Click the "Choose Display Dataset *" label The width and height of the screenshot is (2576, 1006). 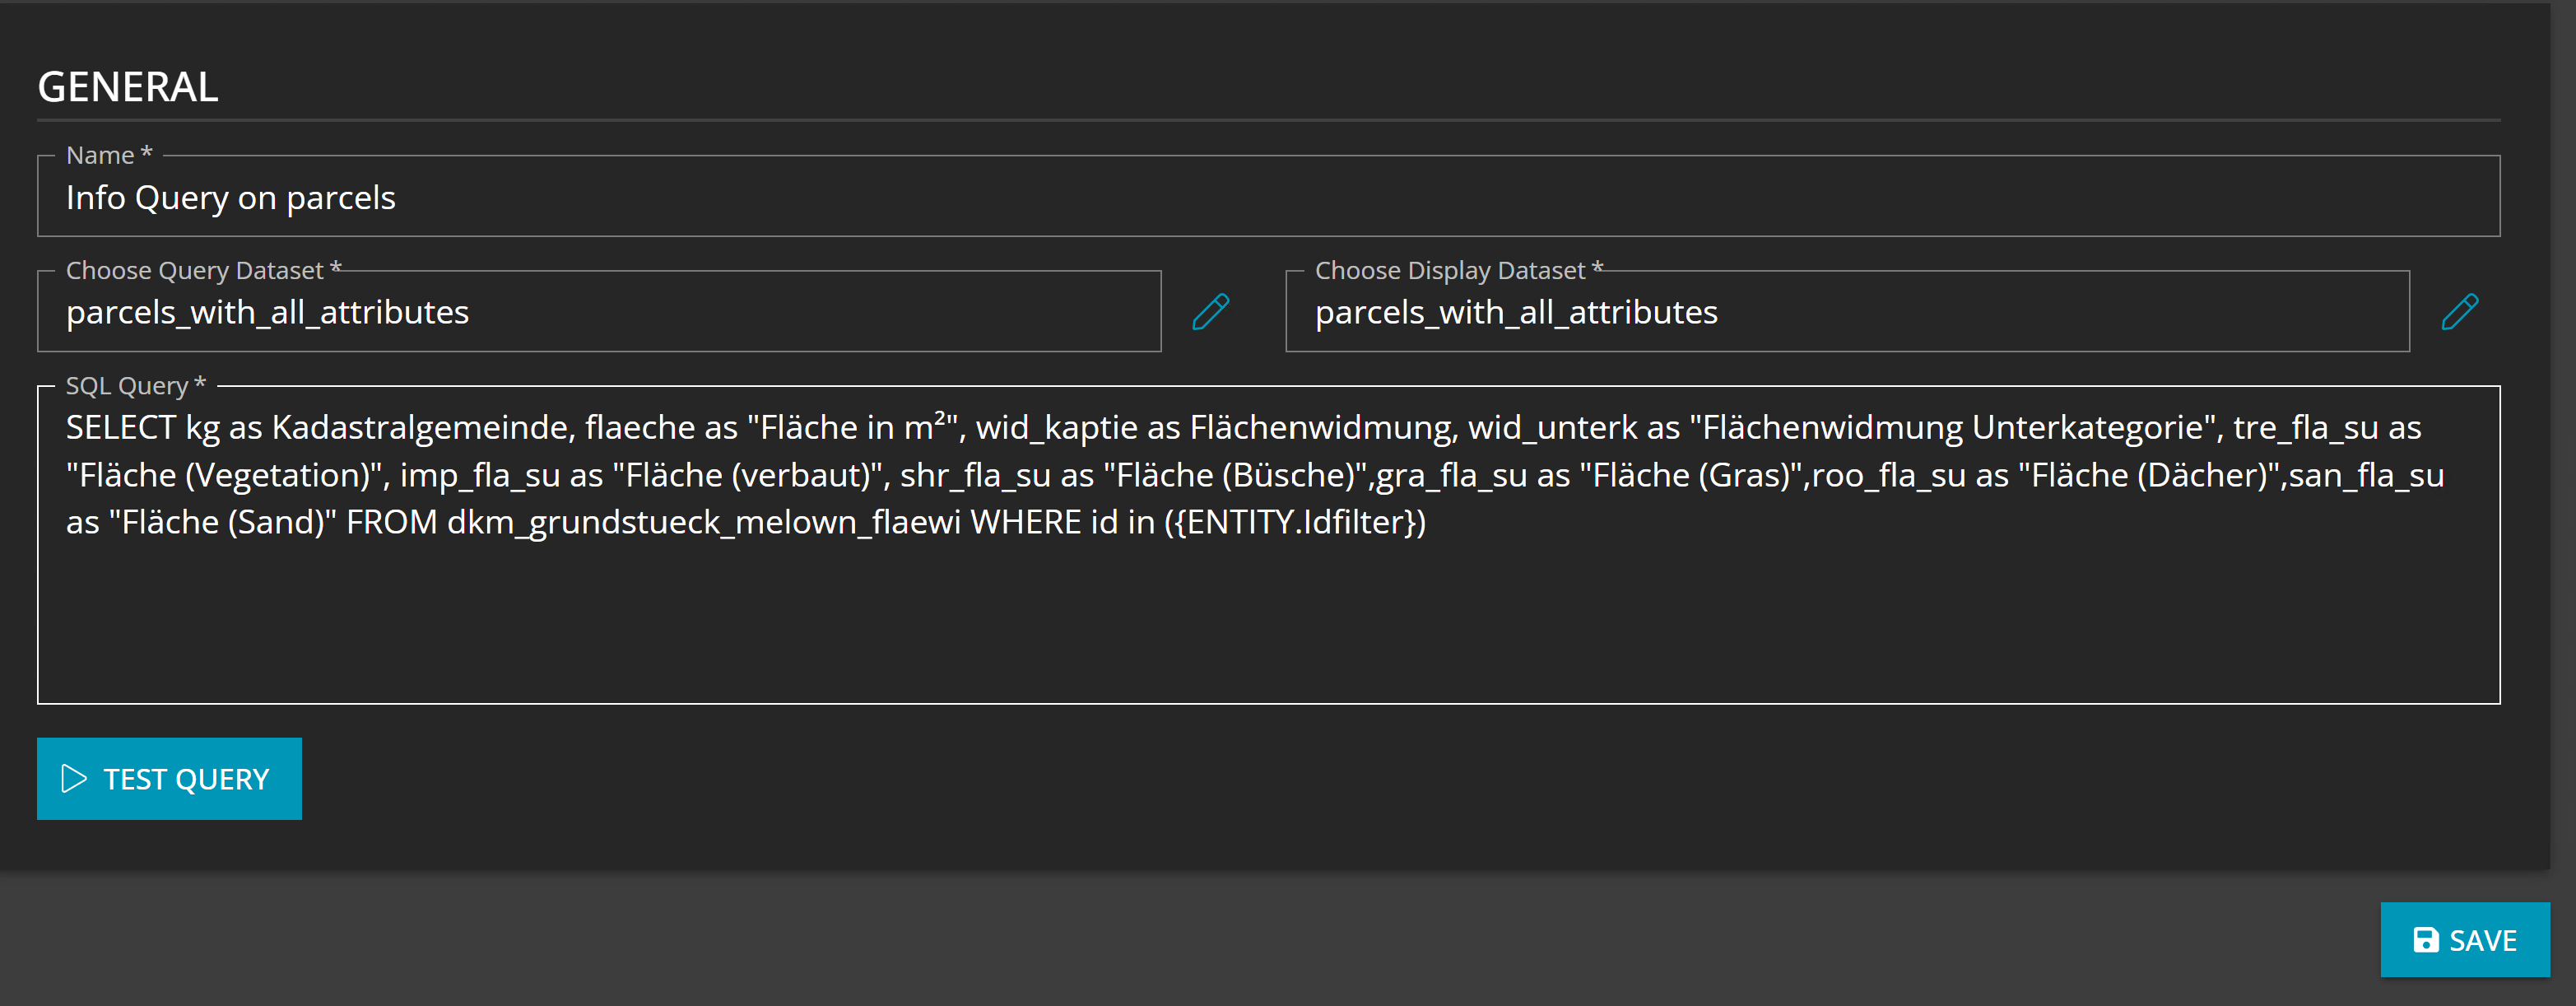1458,271
